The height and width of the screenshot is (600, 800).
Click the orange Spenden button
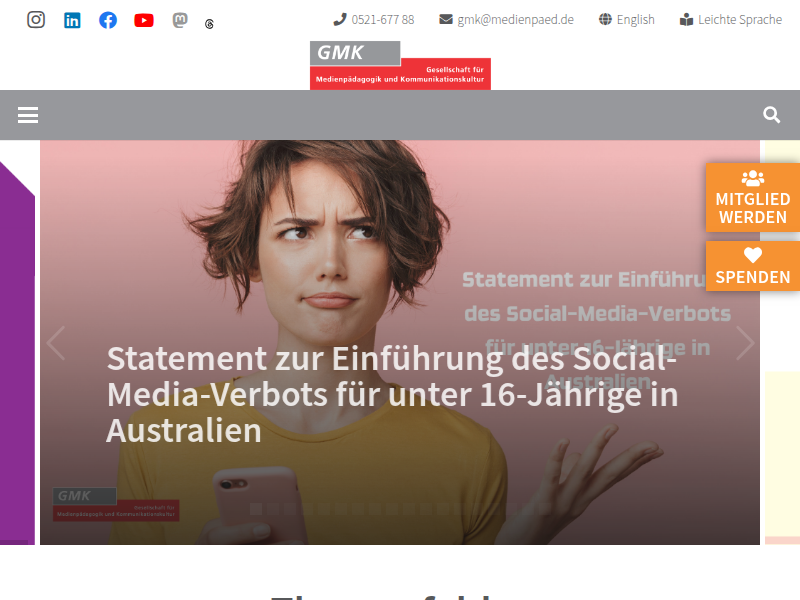753,266
